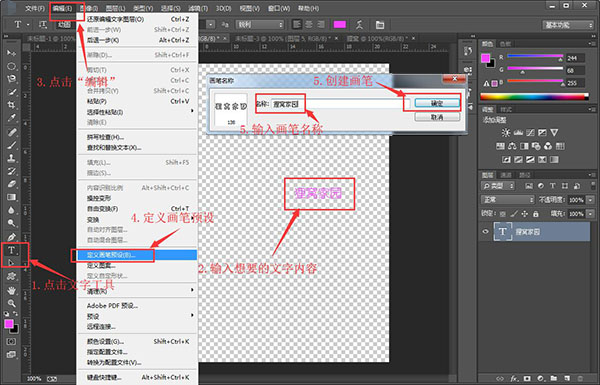Select the Horizontal Type tool
Screen dimensions: 600x385
(x=11, y=250)
